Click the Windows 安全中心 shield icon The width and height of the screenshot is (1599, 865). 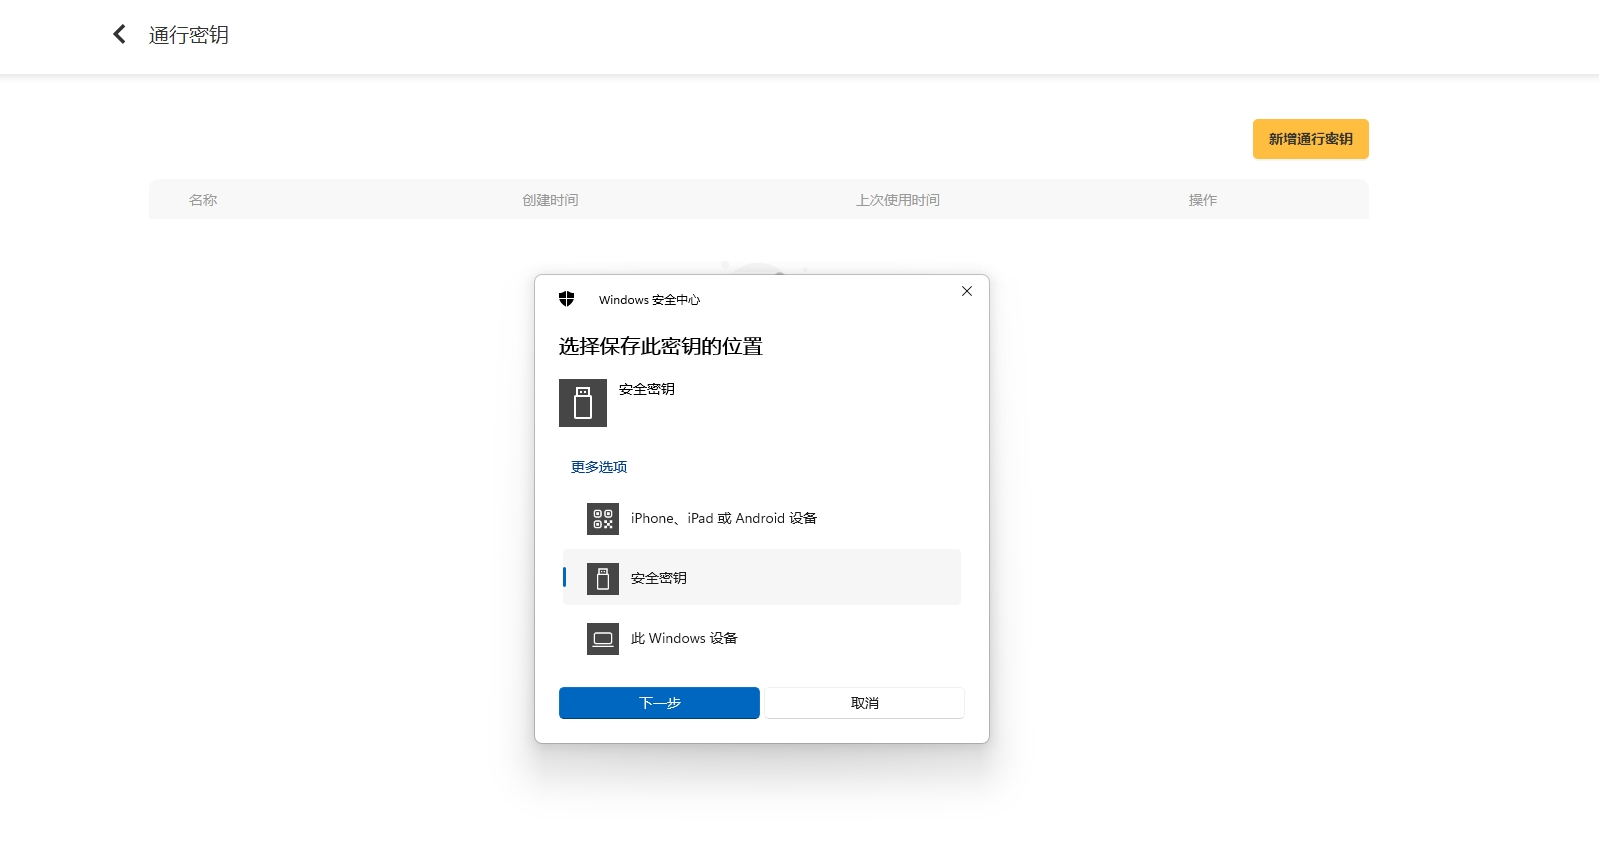pyautogui.click(x=566, y=299)
